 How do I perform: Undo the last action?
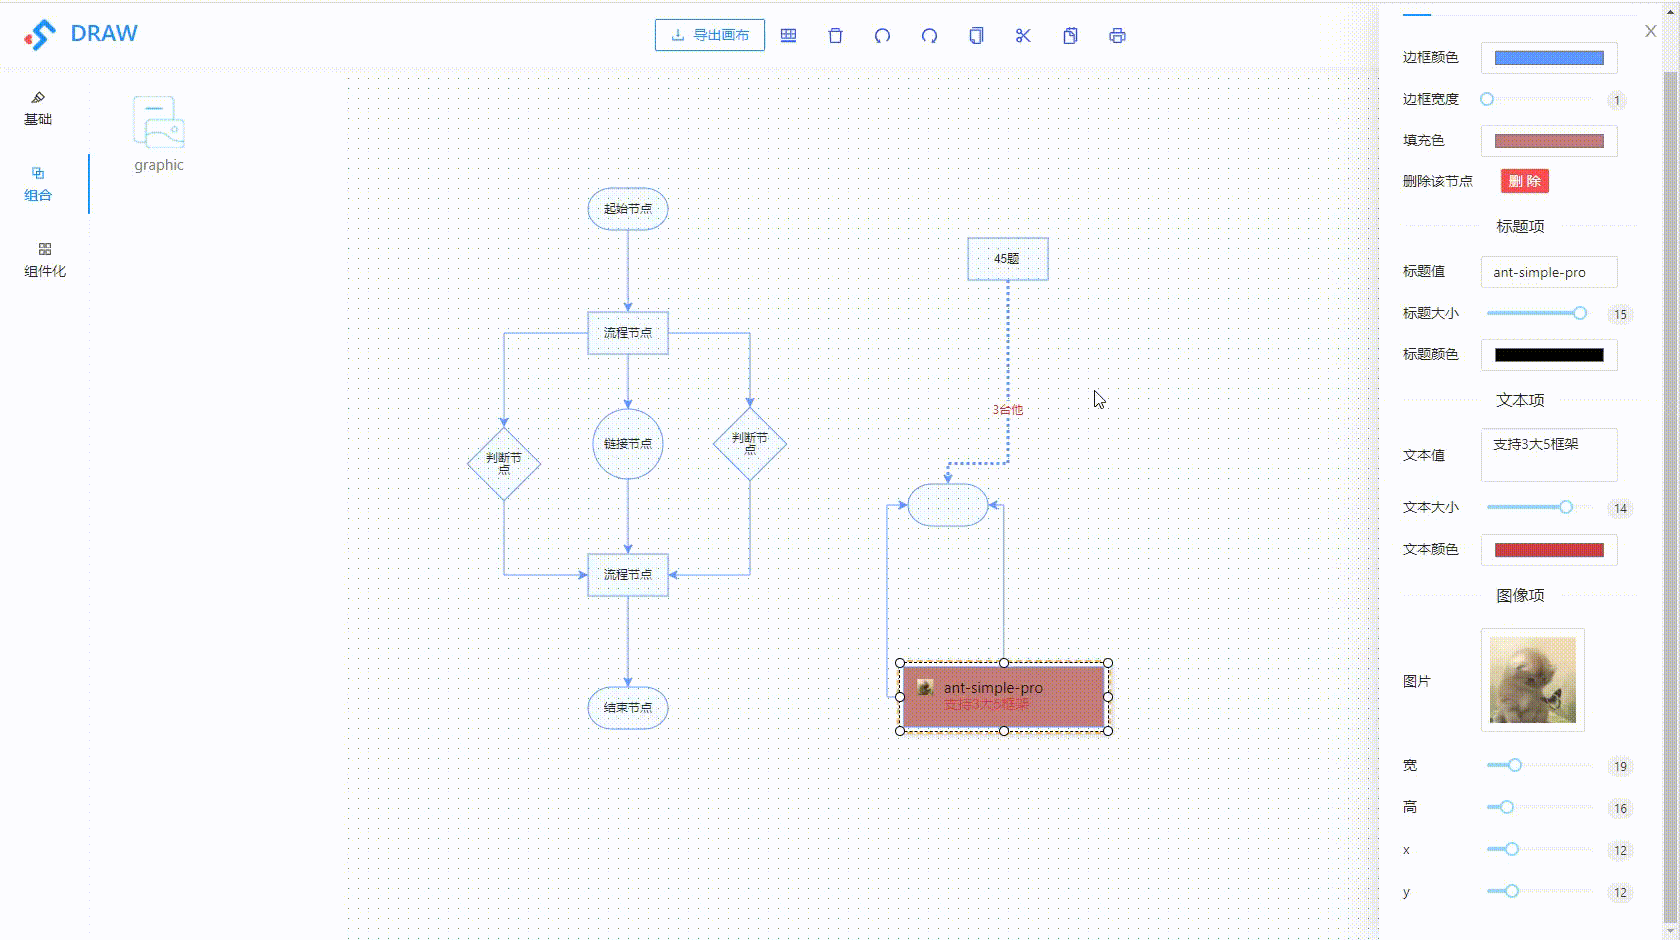(882, 35)
